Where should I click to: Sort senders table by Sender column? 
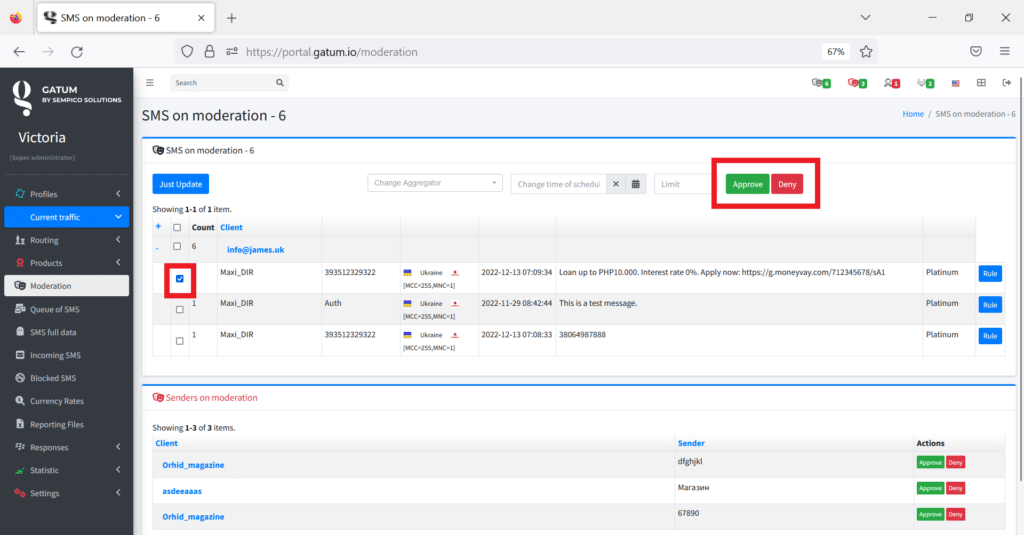(691, 443)
